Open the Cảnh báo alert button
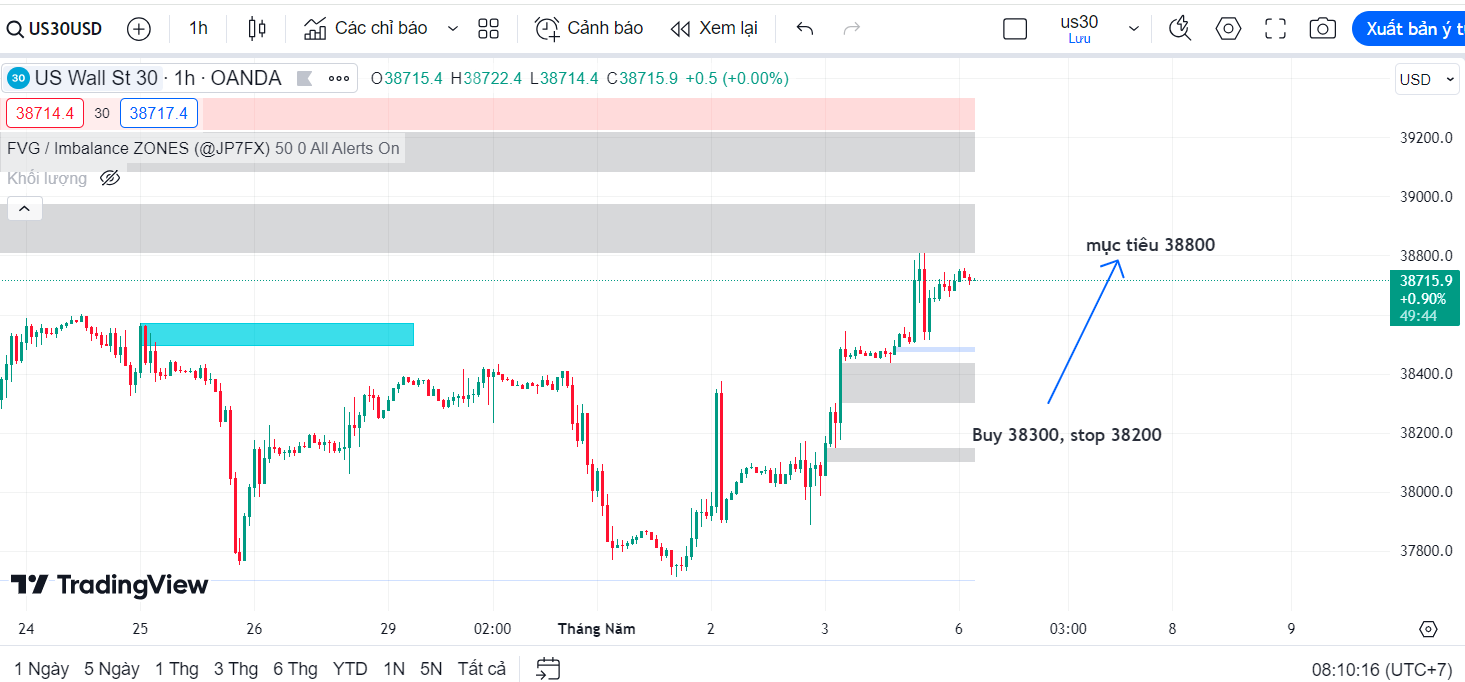The width and height of the screenshot is (1465, 682). [x=589, y=29]
